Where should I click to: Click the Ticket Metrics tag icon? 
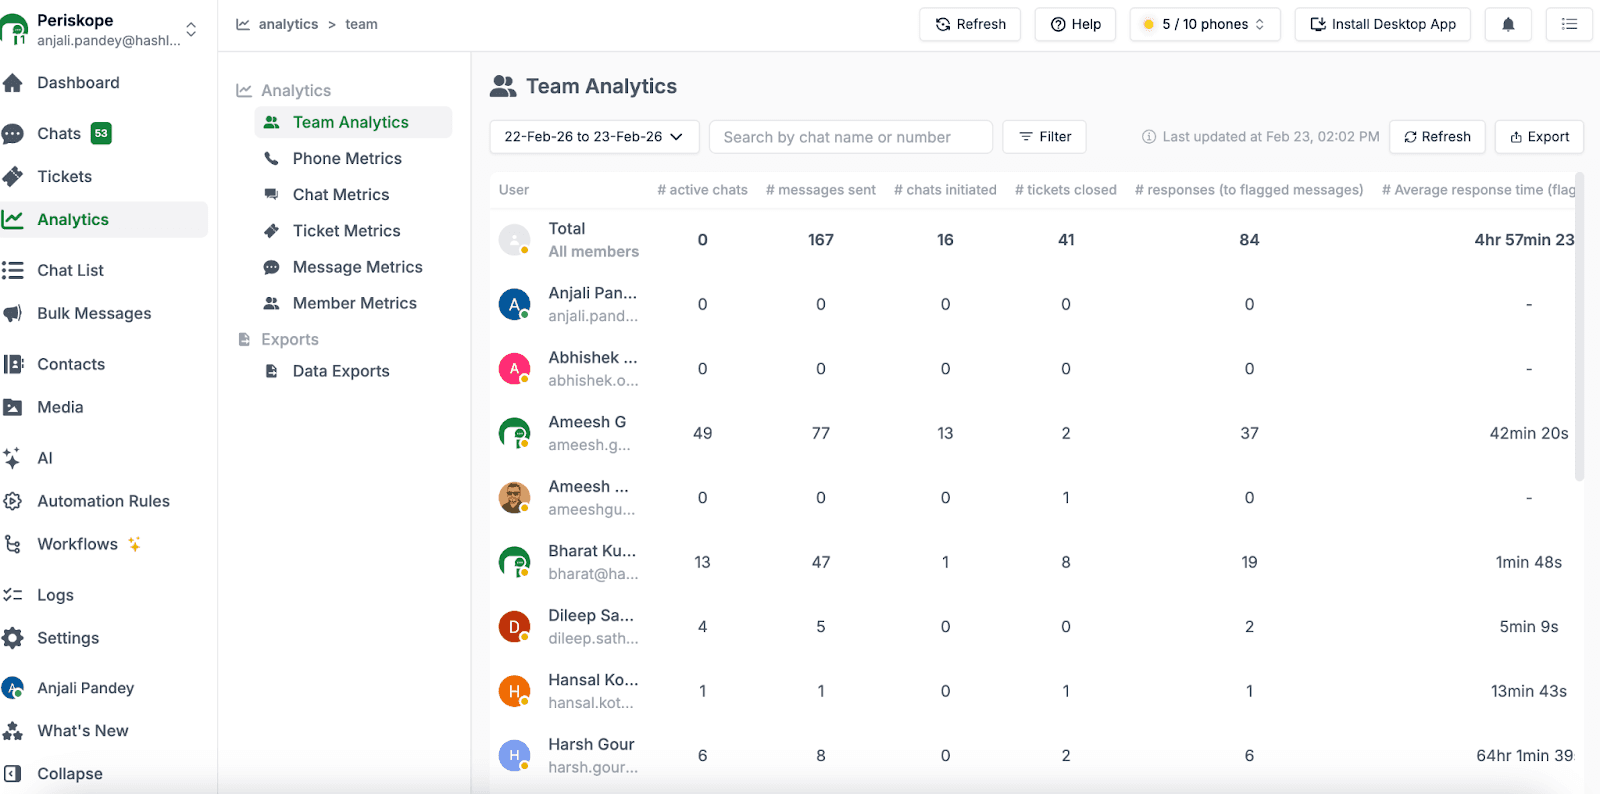(271, 231)
